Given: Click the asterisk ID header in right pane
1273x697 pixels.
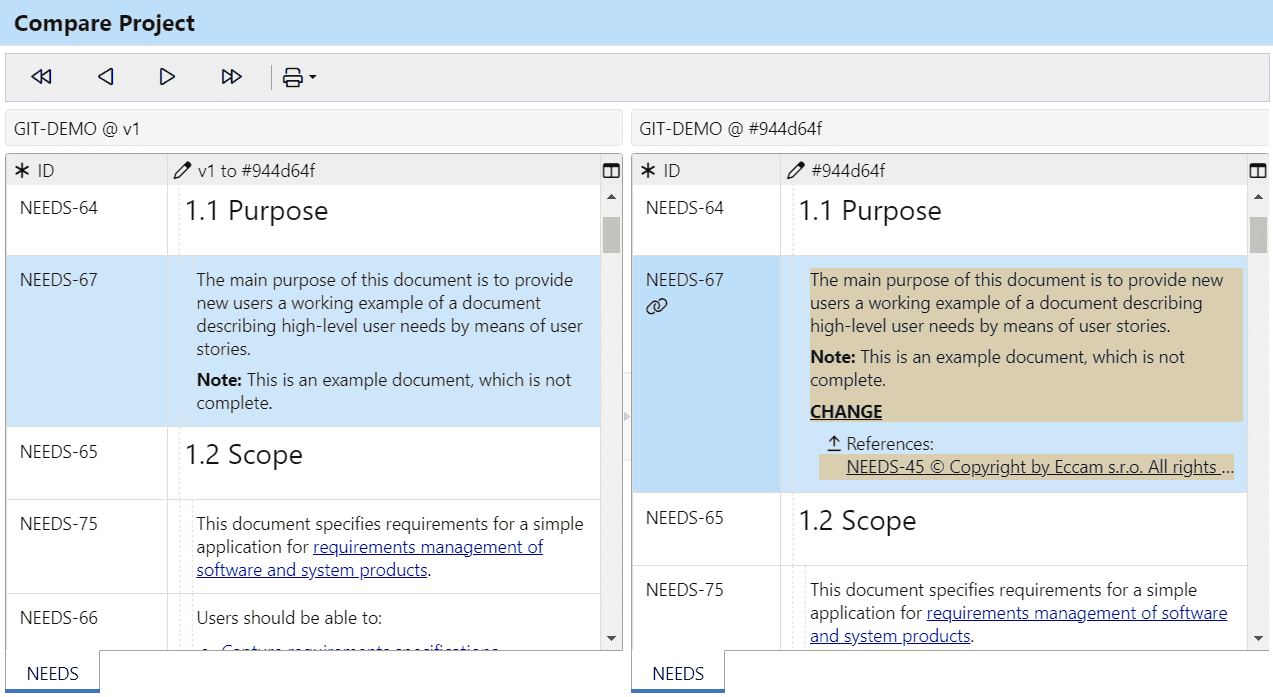Looking at the screenshot, I should (661, 171).
